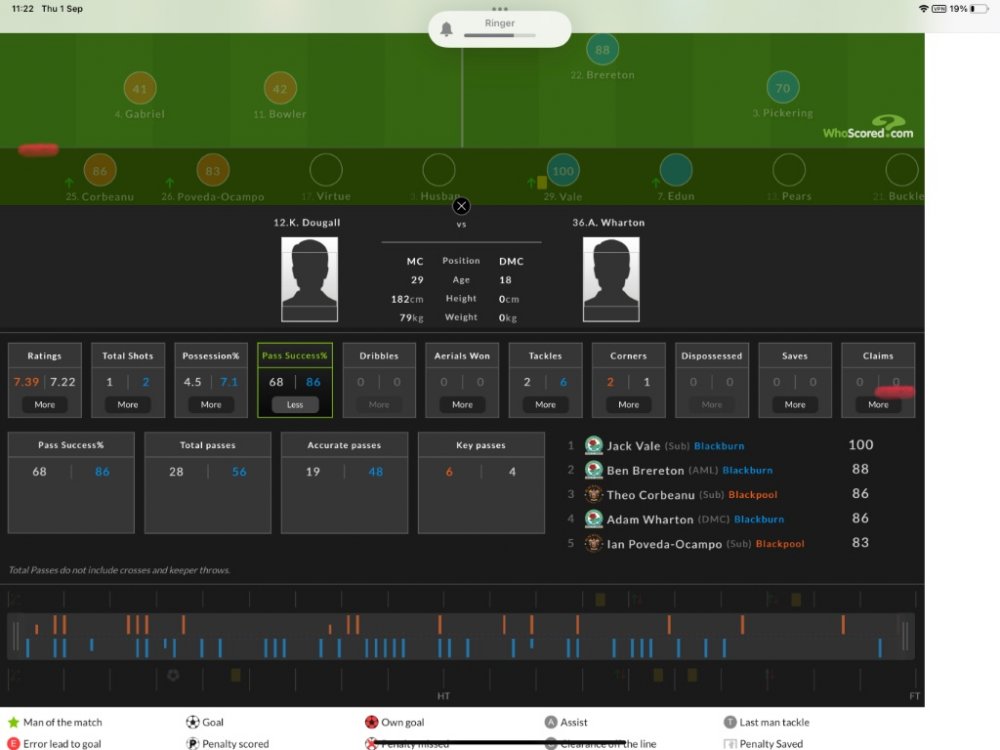Pick Pickering's player circle rated 70
Screen dimensions: 1000x750
coord(783,88)
